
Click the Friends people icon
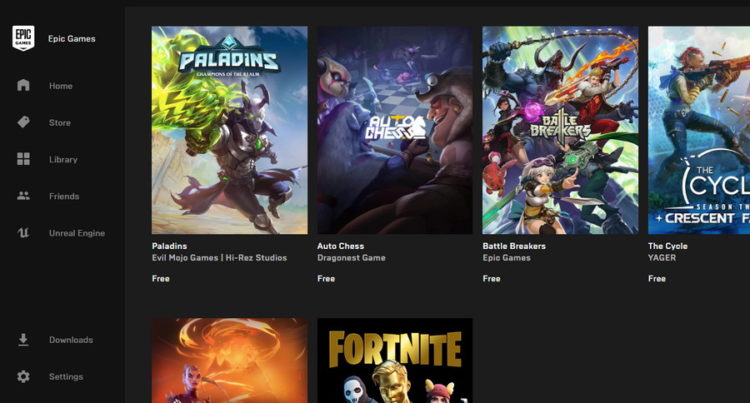tap(24, 196)
